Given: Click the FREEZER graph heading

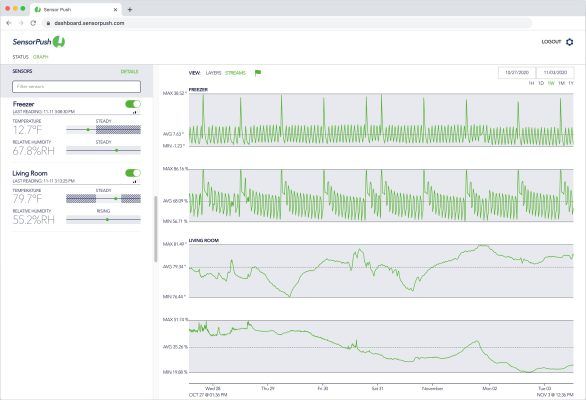Looking at the screenshot, I should pos(198,90).
